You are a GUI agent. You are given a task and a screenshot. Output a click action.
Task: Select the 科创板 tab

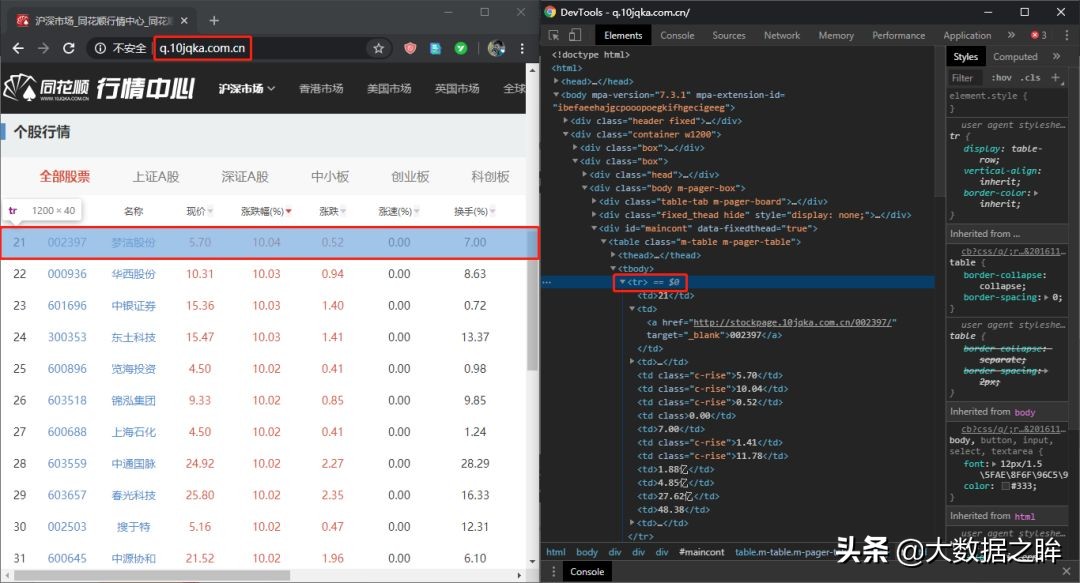point(490,177)
